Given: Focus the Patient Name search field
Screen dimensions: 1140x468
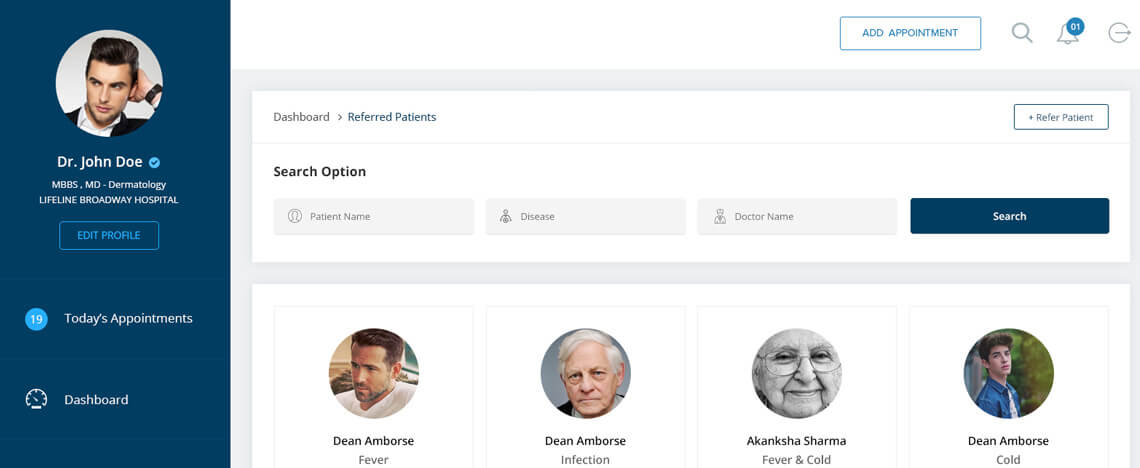Looking at the screenshot, I should coord(385,216).
